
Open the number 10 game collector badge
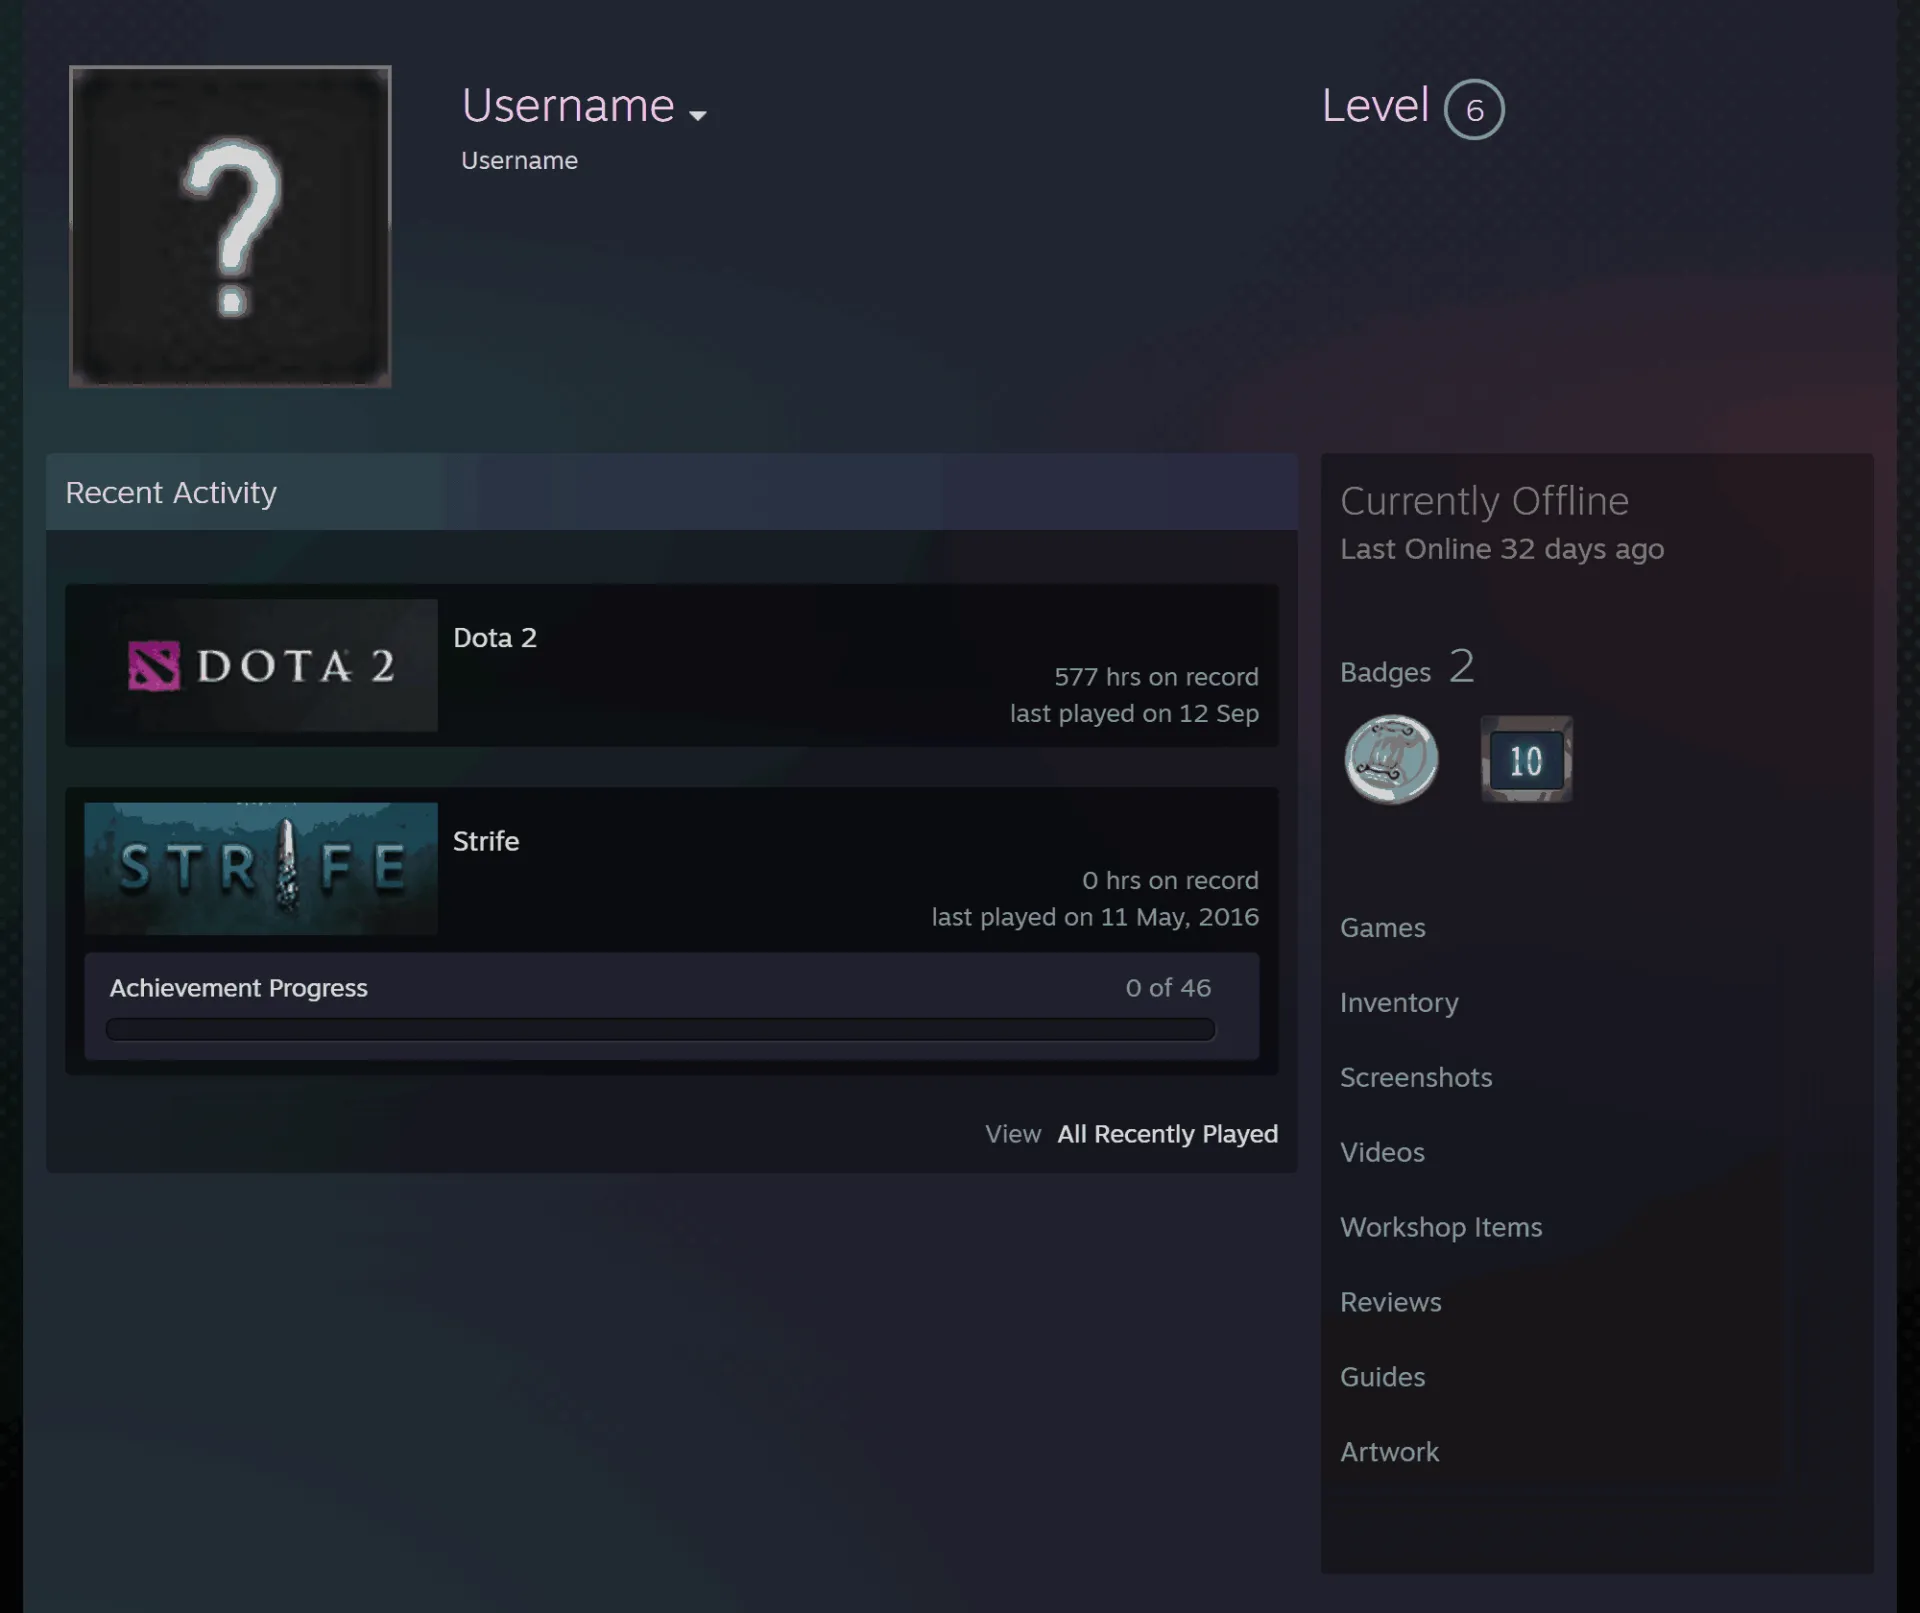pos(1526,759)
